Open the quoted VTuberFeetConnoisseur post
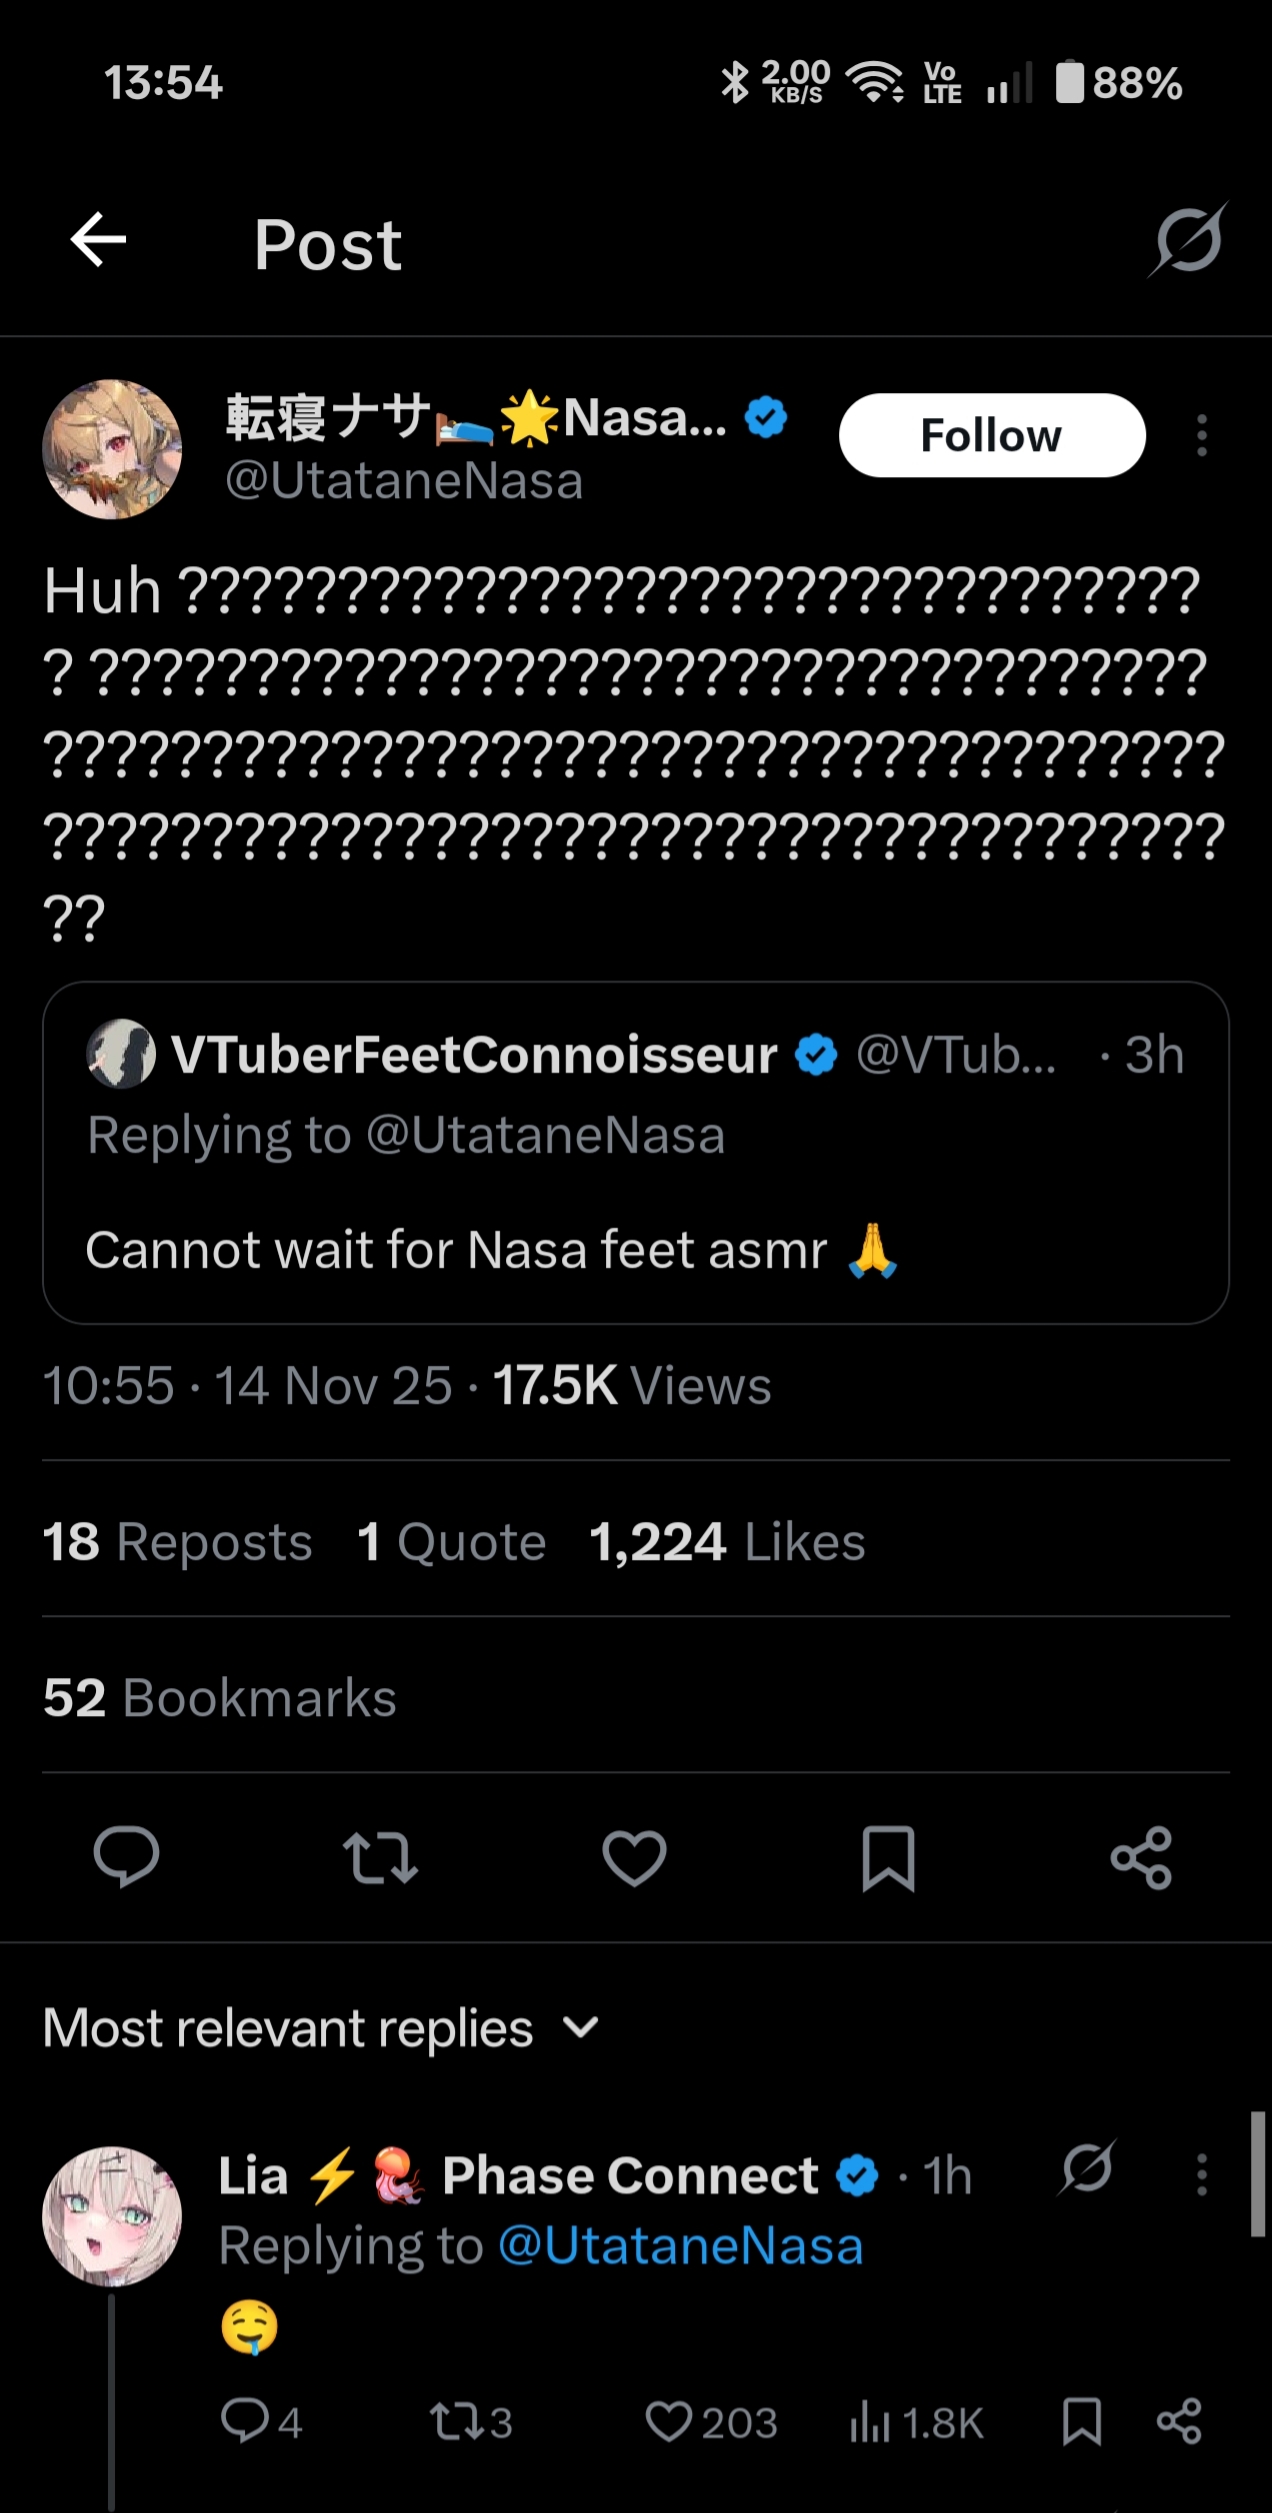Image resolution: width=1272 pixels, height=2513 pixels. point(635,1153)
